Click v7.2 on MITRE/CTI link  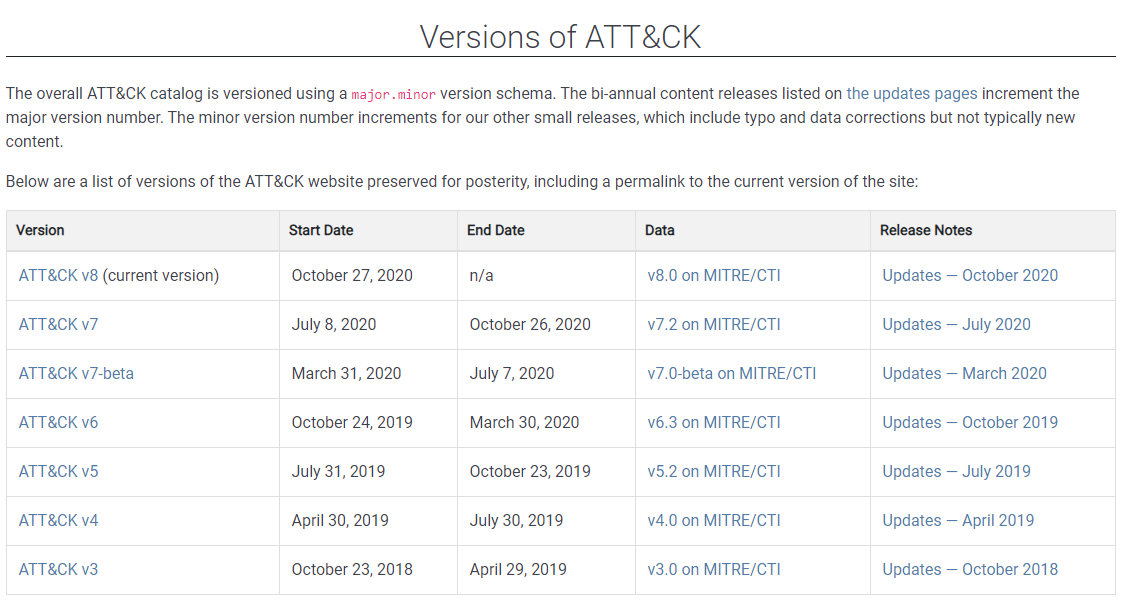click(713, 324)
